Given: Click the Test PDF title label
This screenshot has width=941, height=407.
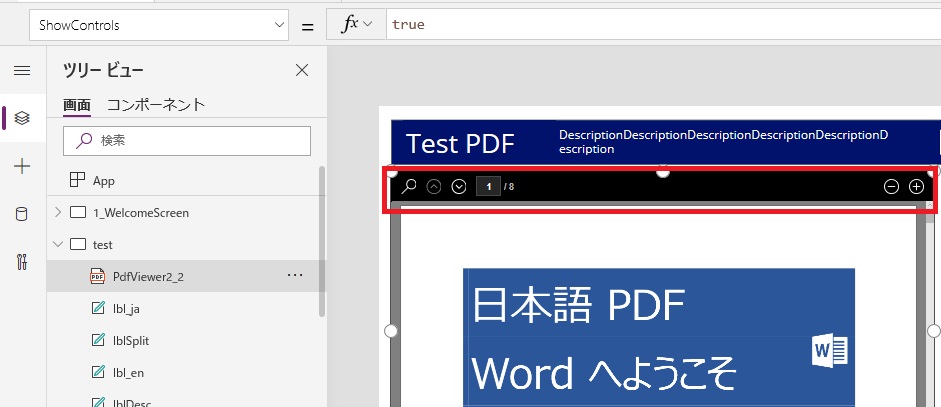Looking at the screenshot, I should (x=460, y=143).
